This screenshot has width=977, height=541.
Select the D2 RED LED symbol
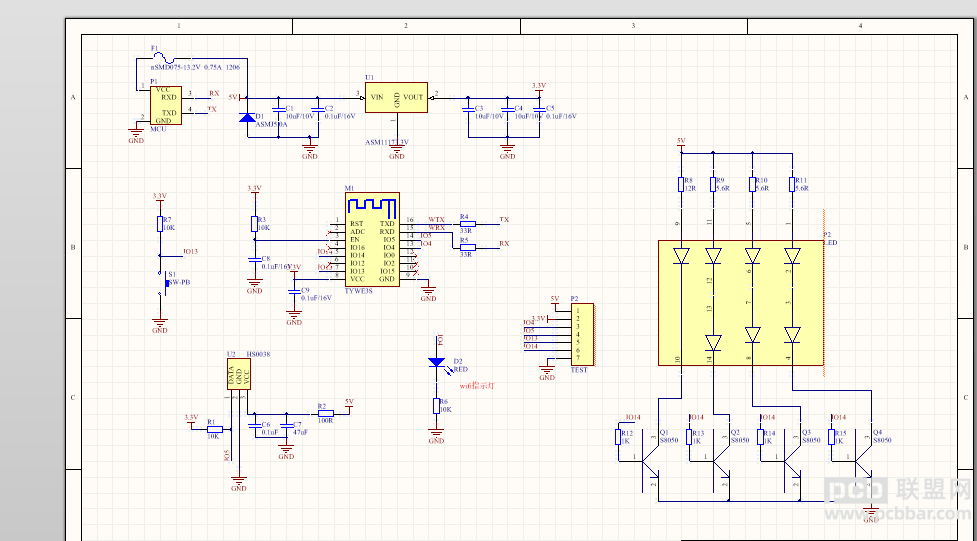437,362
